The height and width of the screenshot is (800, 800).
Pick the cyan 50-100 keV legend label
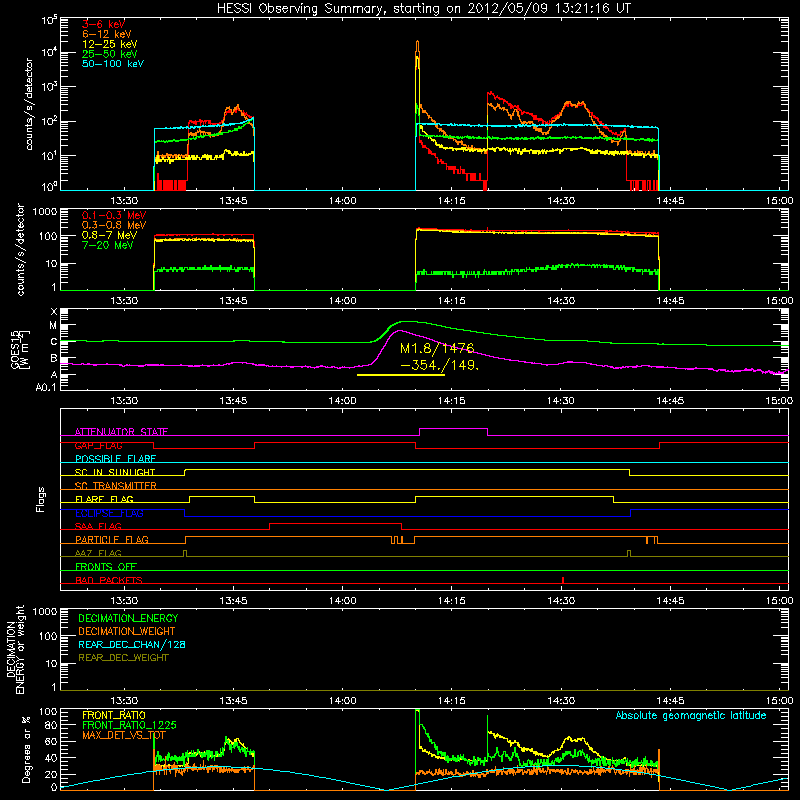[x=112, y=64]
